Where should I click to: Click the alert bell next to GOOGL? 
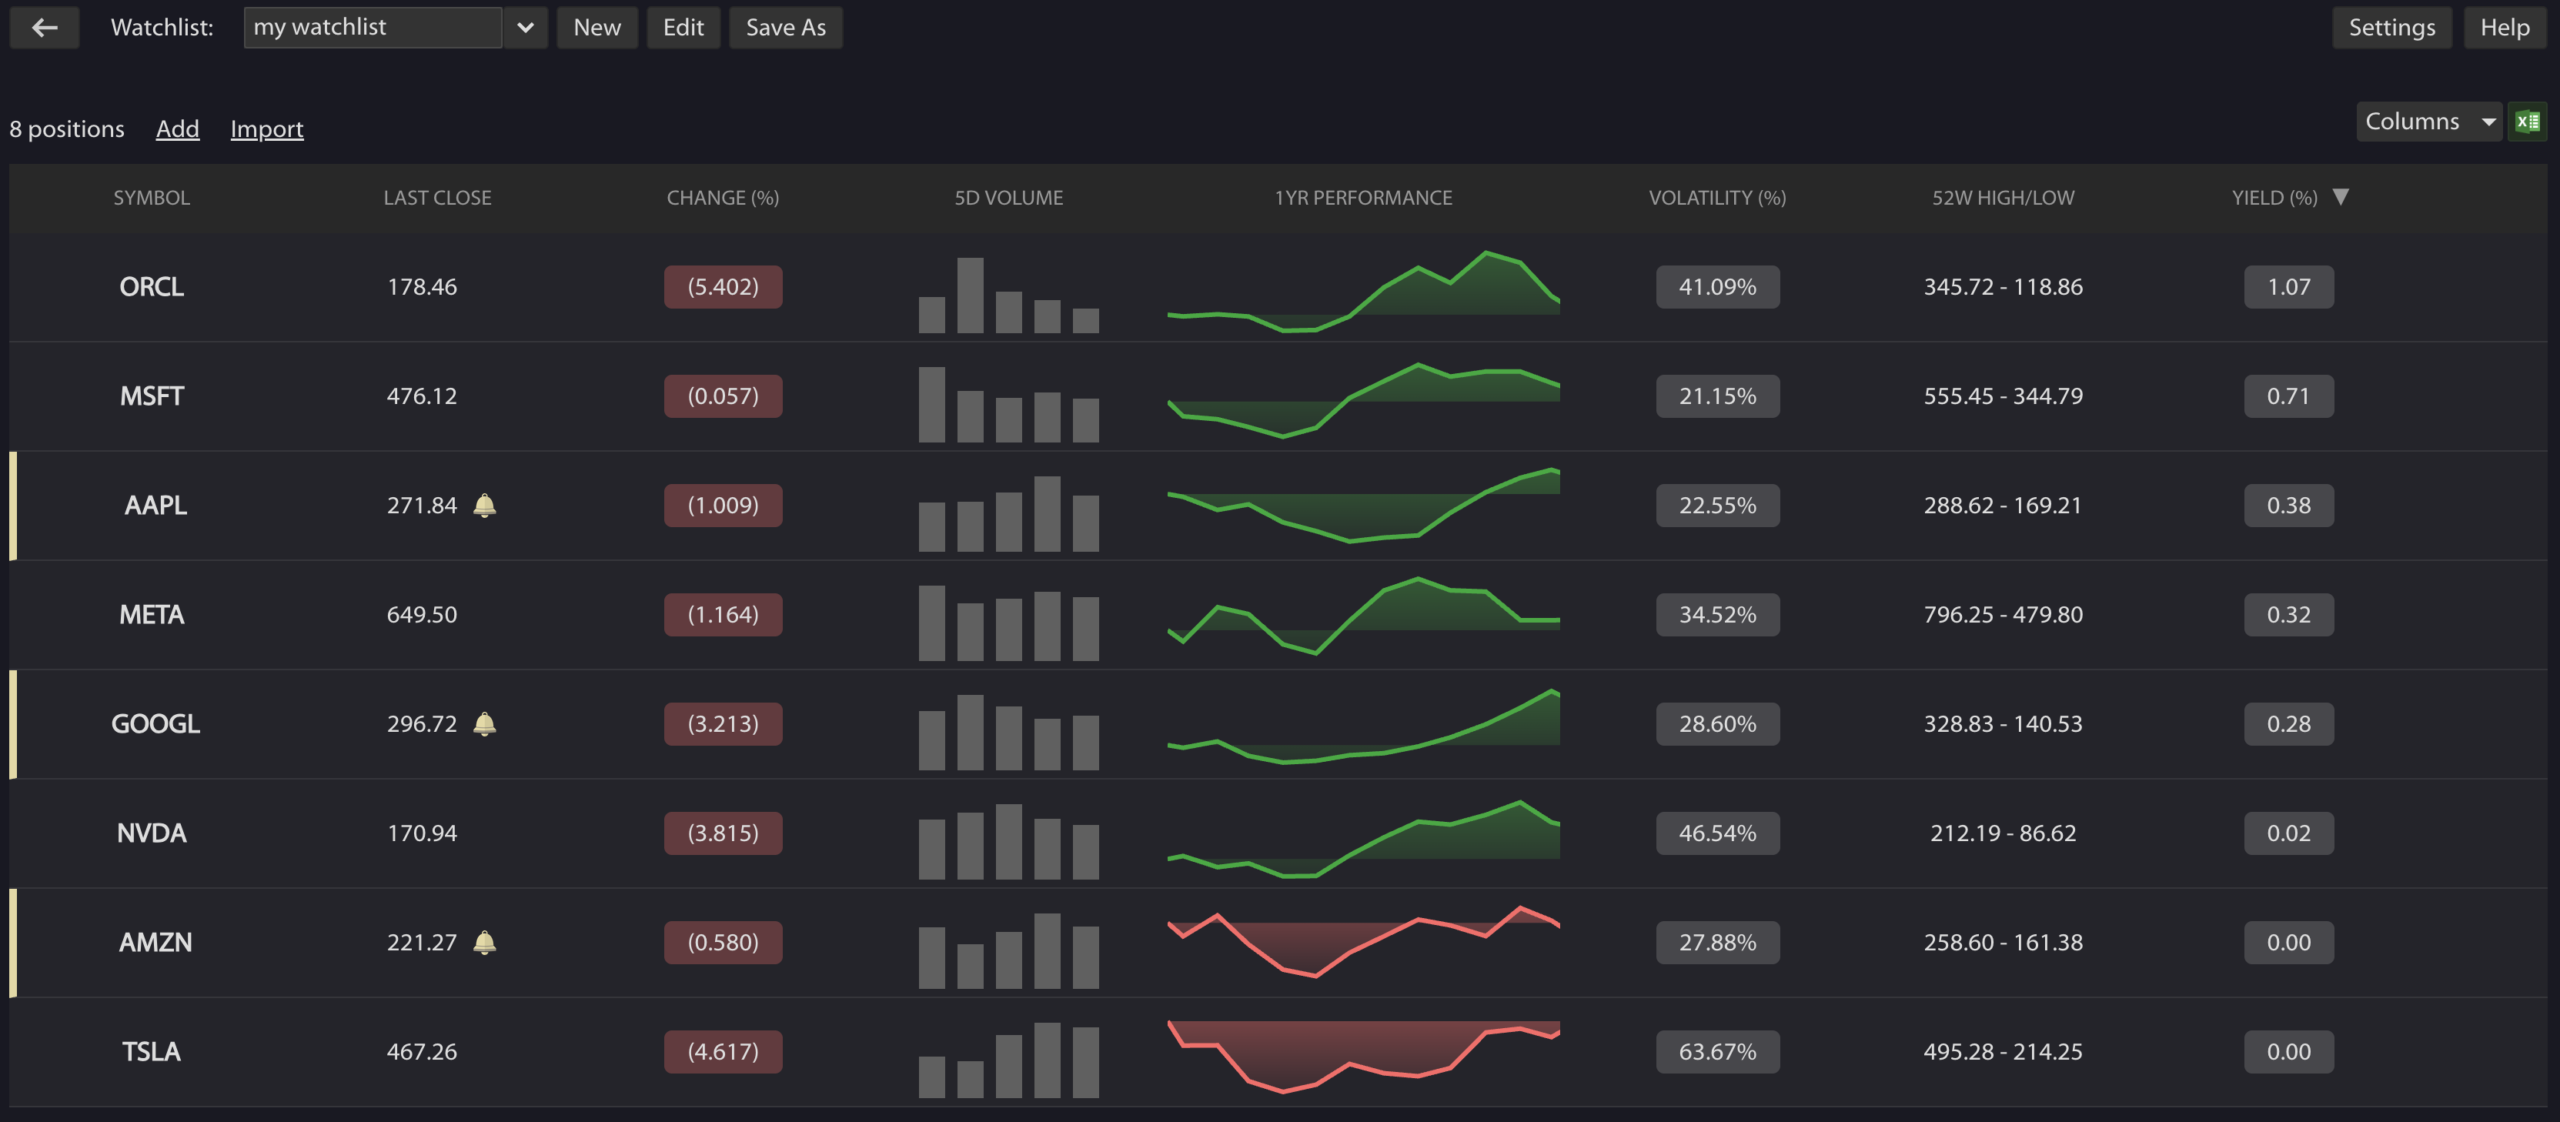point(485,724)
